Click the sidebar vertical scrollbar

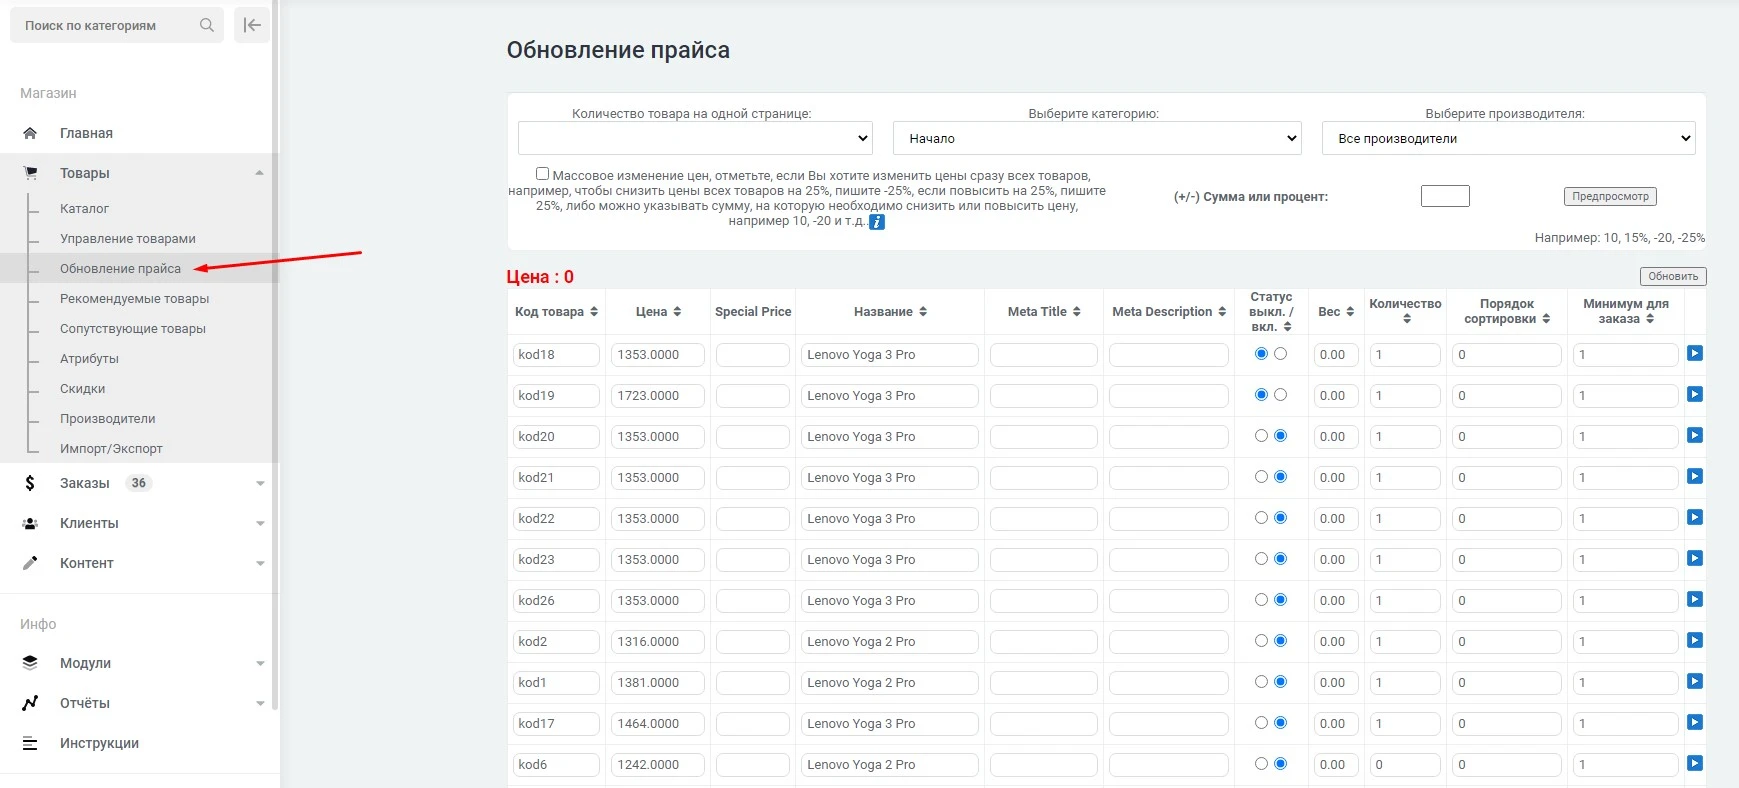pos(275,355)
